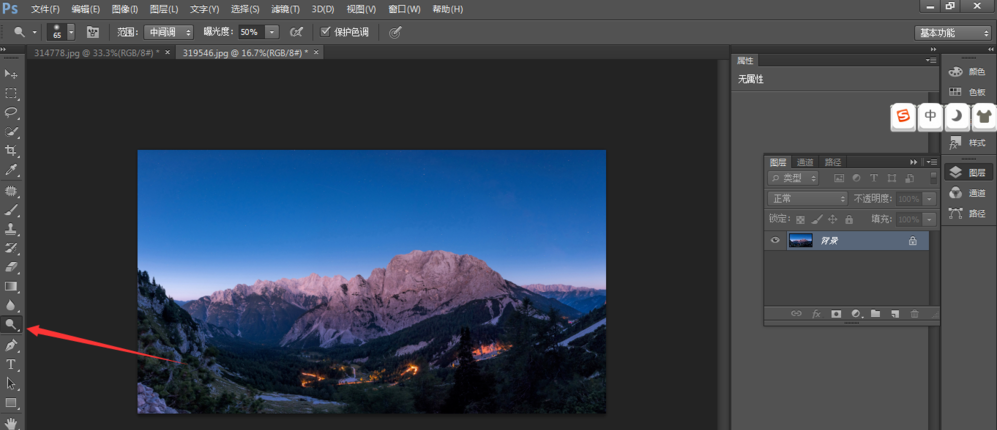Expand the 曝光度 50% slider dropdown
The height and width of the screenshot is (430, 997).
(272, 32)
